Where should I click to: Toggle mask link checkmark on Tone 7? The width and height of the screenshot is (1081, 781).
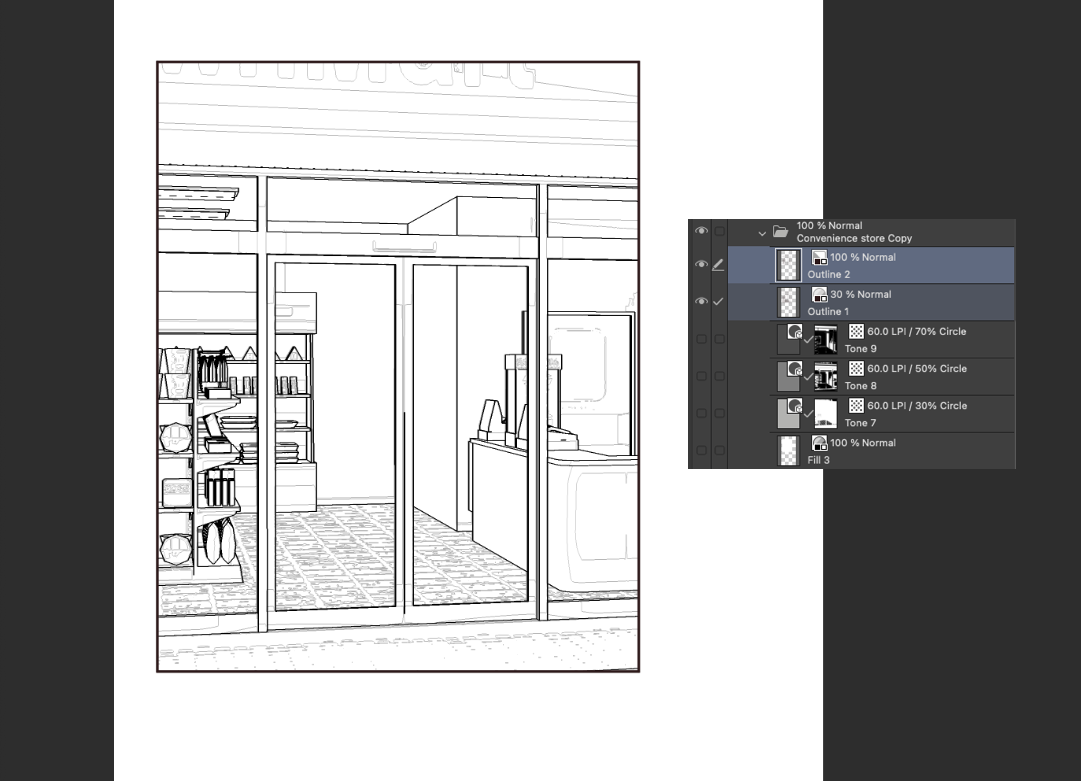coord(808,414)
